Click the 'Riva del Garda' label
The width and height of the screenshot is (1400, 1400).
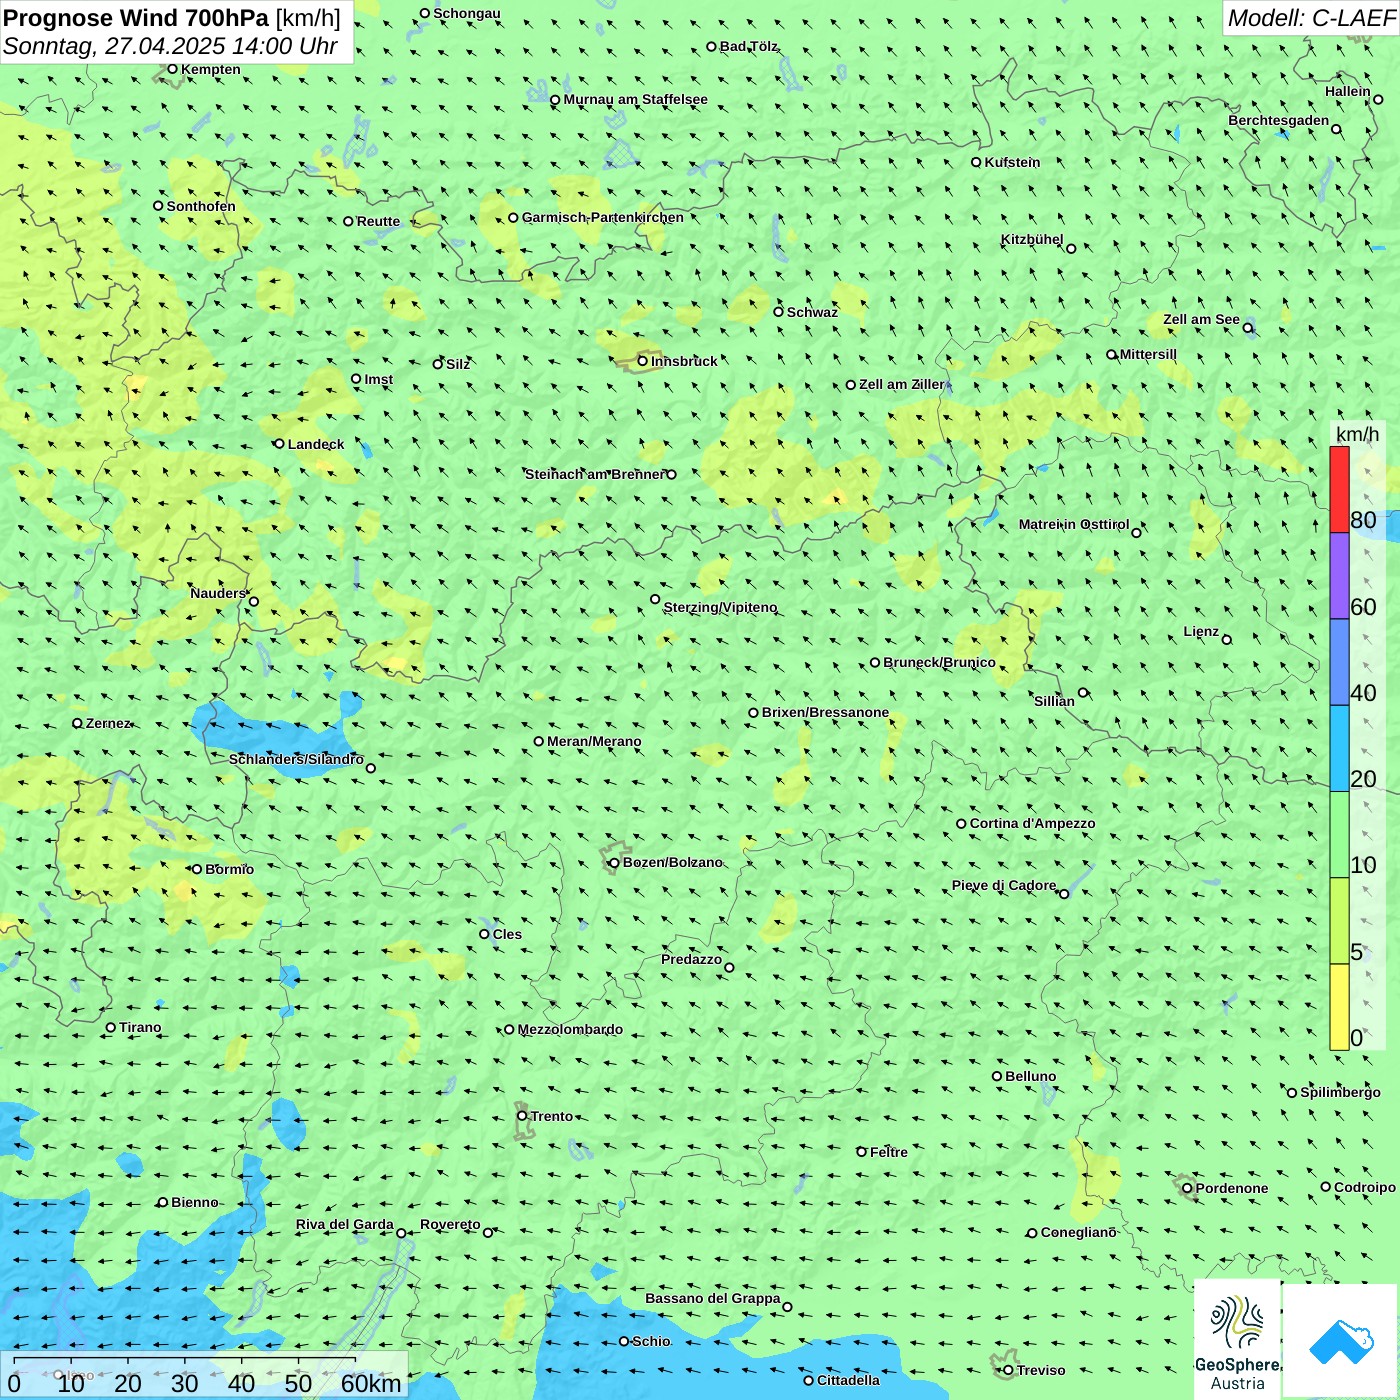[345, 1224]
